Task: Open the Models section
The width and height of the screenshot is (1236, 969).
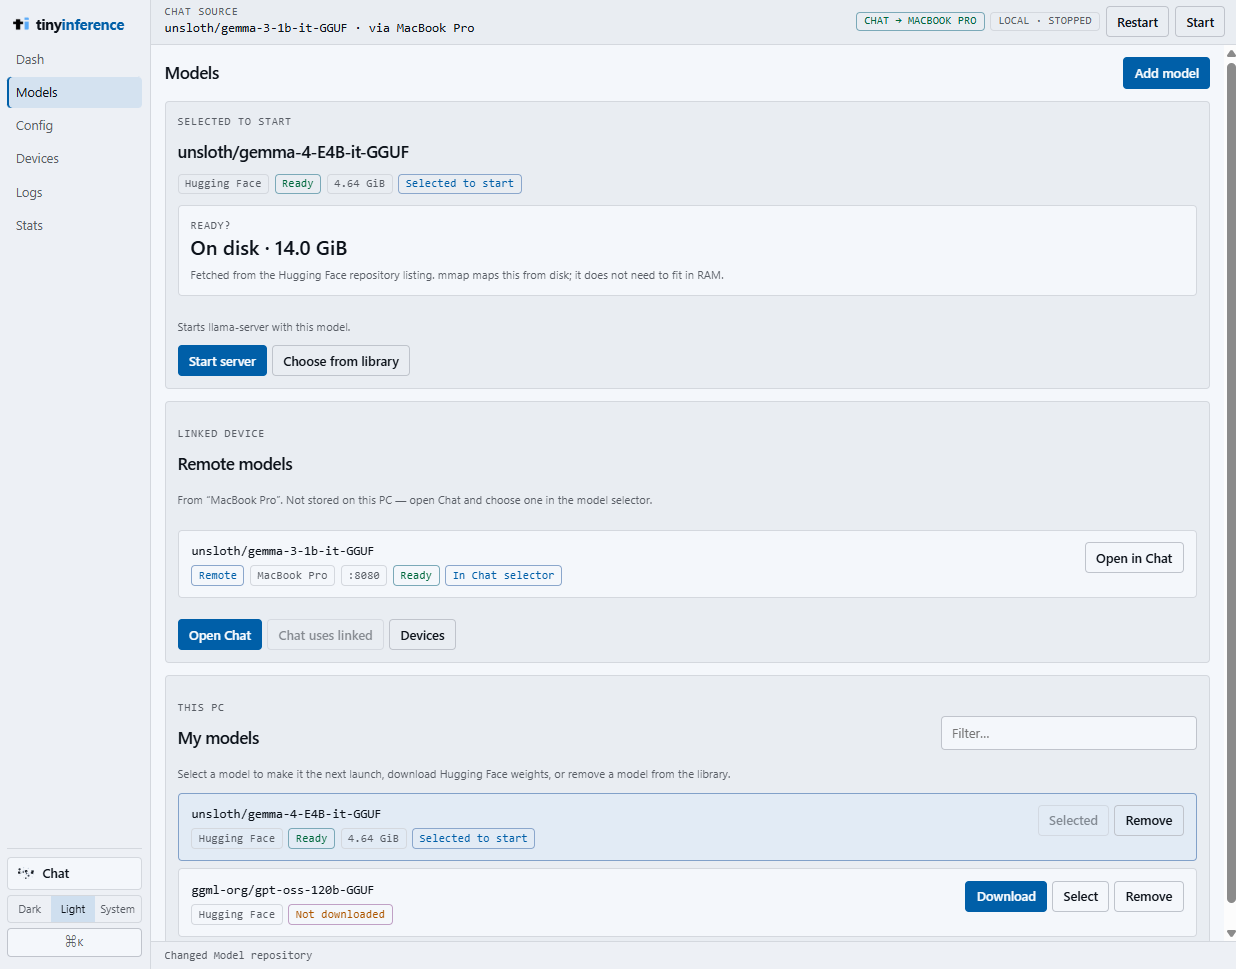Action: [74, 92]
